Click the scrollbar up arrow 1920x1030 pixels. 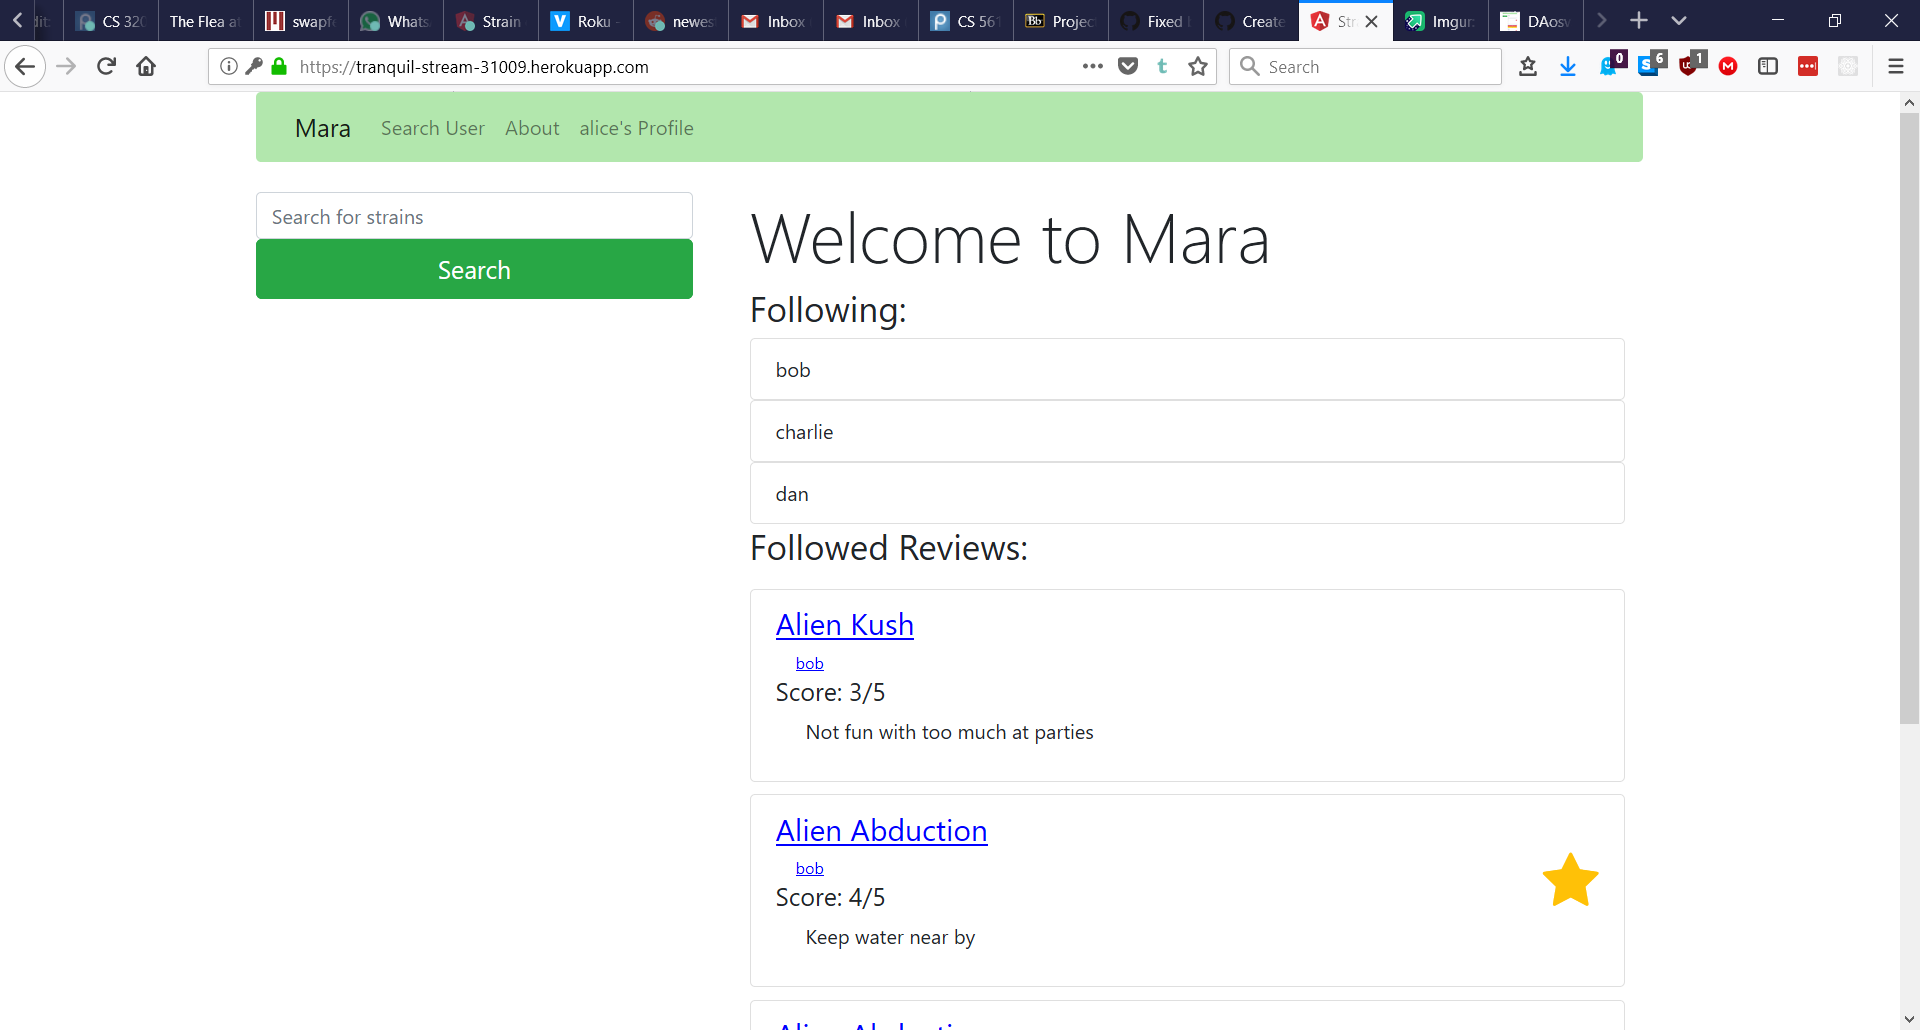coord(1909,102)
